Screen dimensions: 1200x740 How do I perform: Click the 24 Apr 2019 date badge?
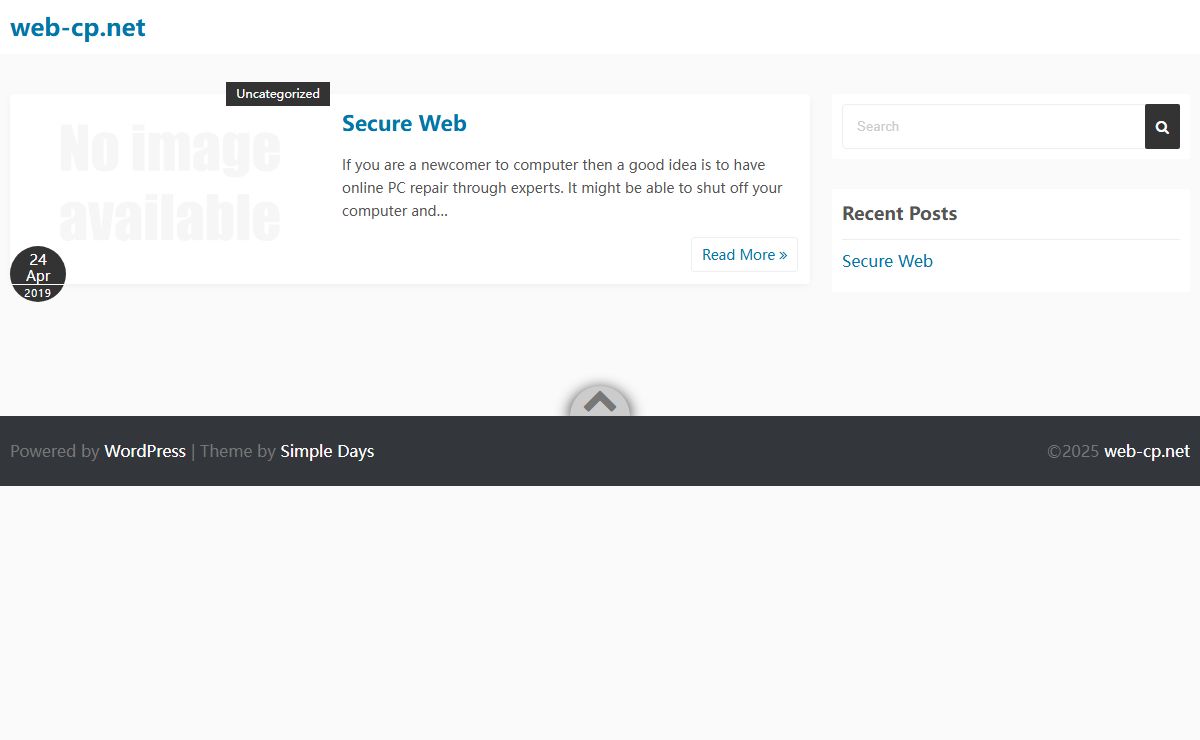(38, 274)
